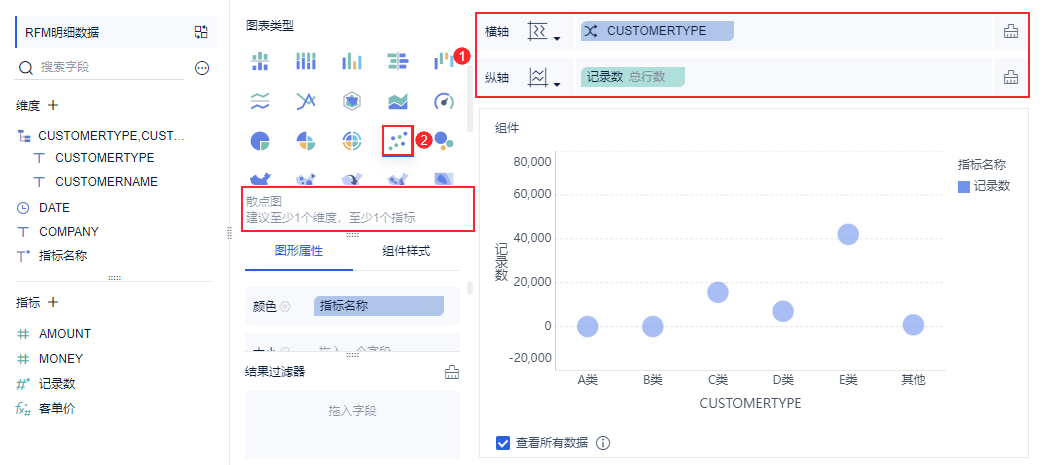Select the scatter plot chart type

pos(398,141)
